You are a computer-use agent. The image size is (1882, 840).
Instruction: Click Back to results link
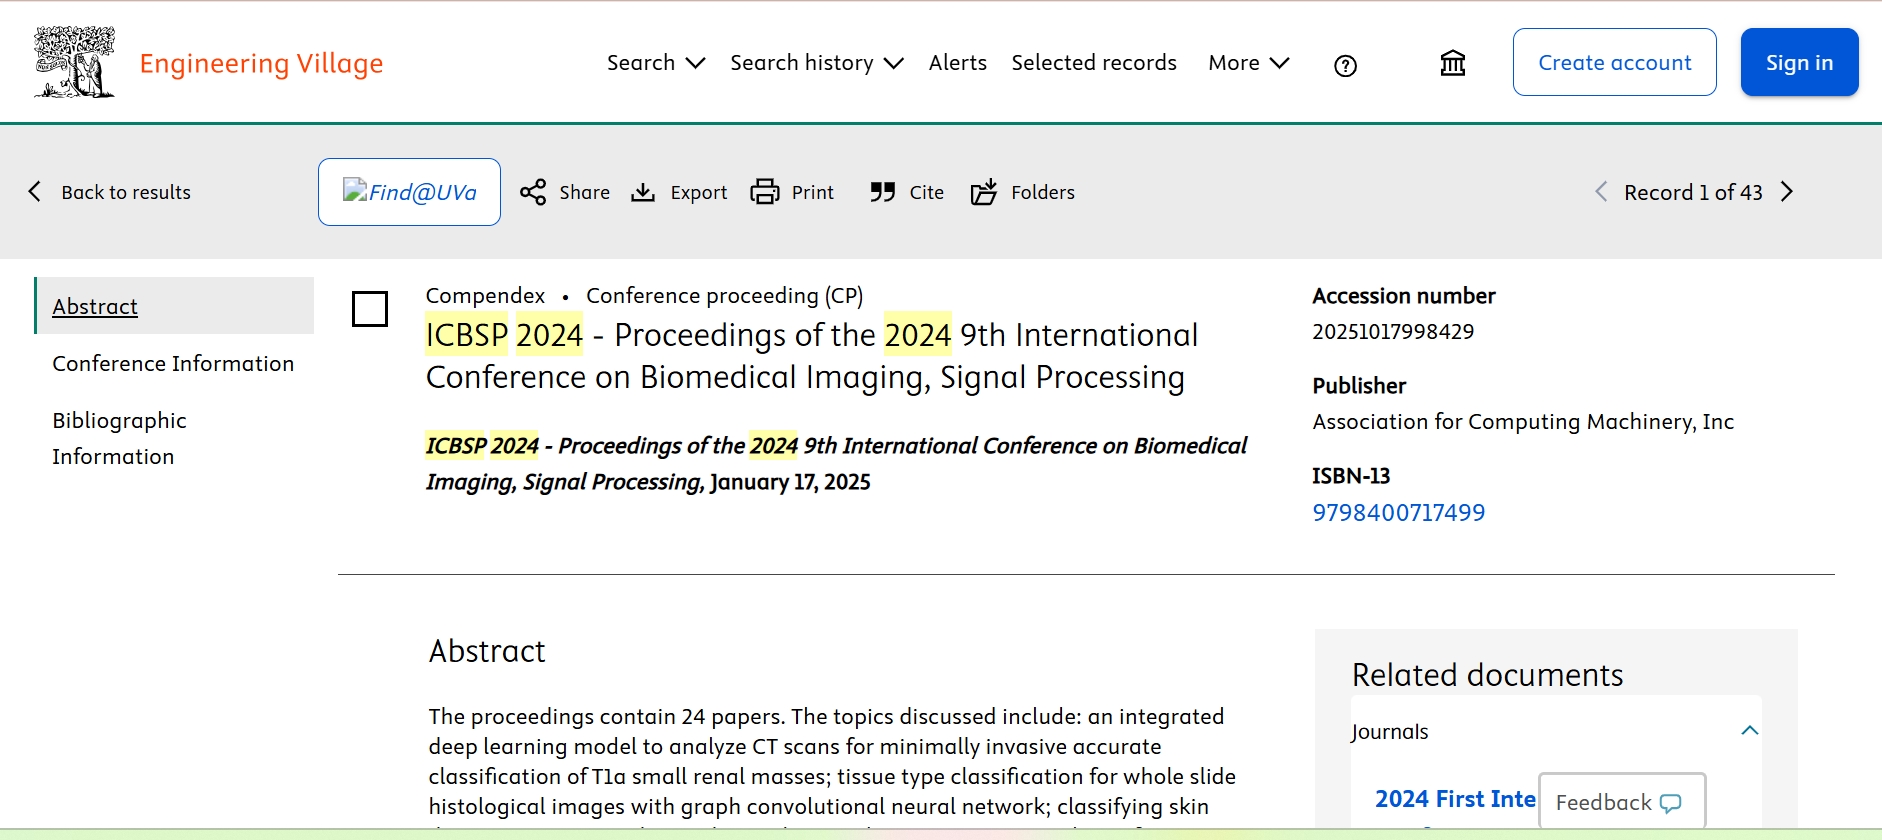coord(126,192)
